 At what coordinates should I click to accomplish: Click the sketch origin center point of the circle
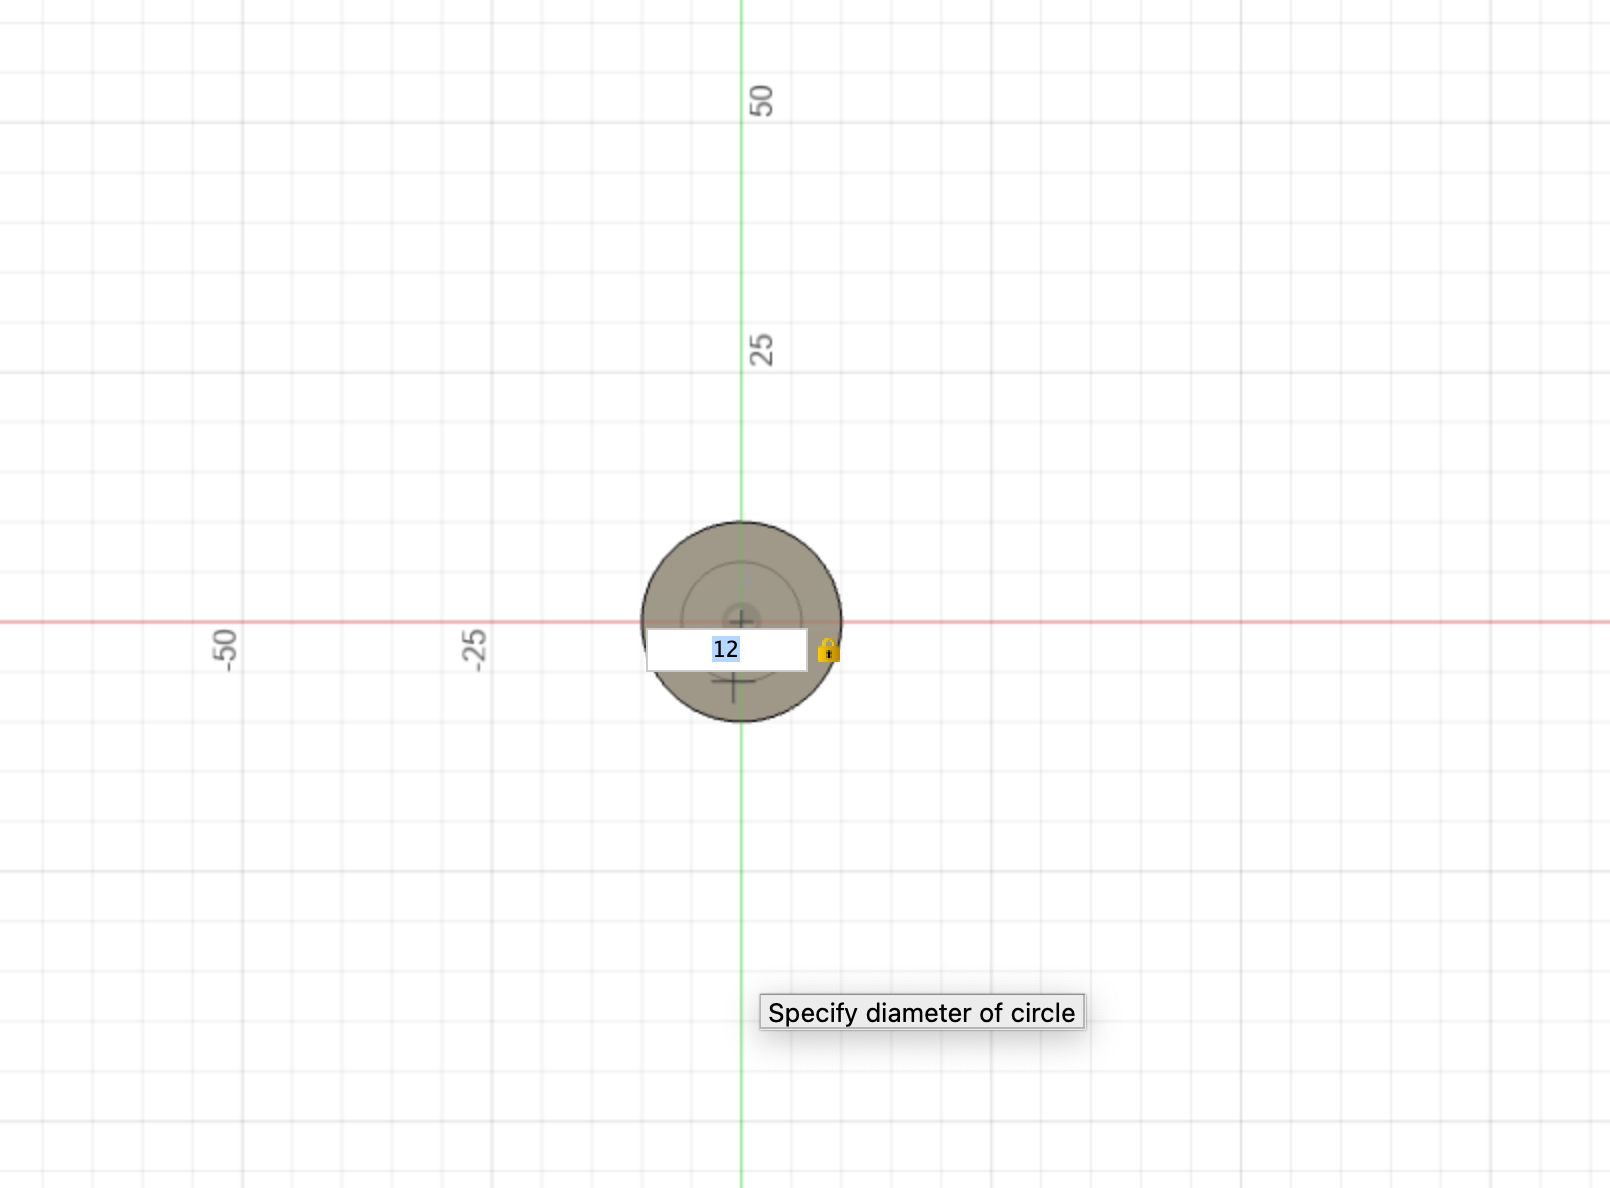(x=741, y=621)
